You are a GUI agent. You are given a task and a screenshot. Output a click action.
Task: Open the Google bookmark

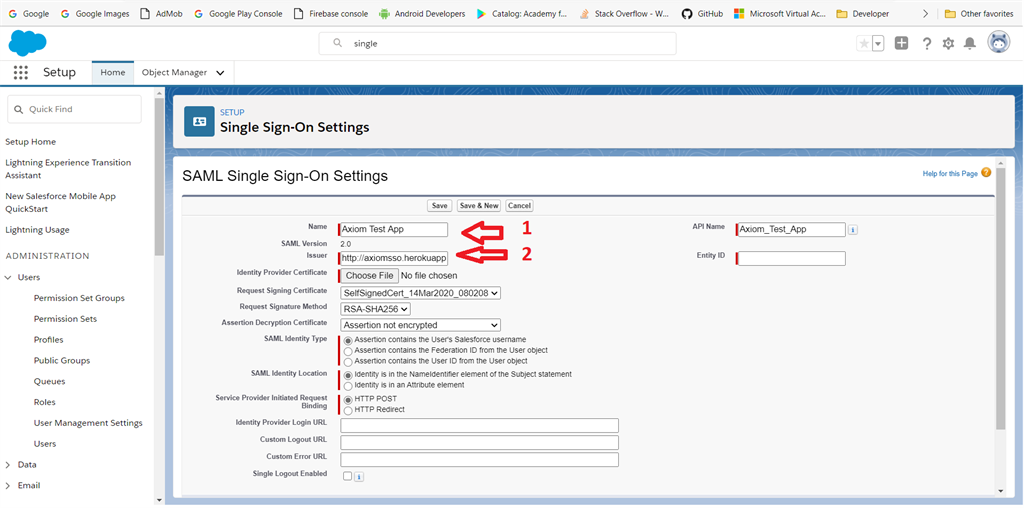(x=29, y=13)
